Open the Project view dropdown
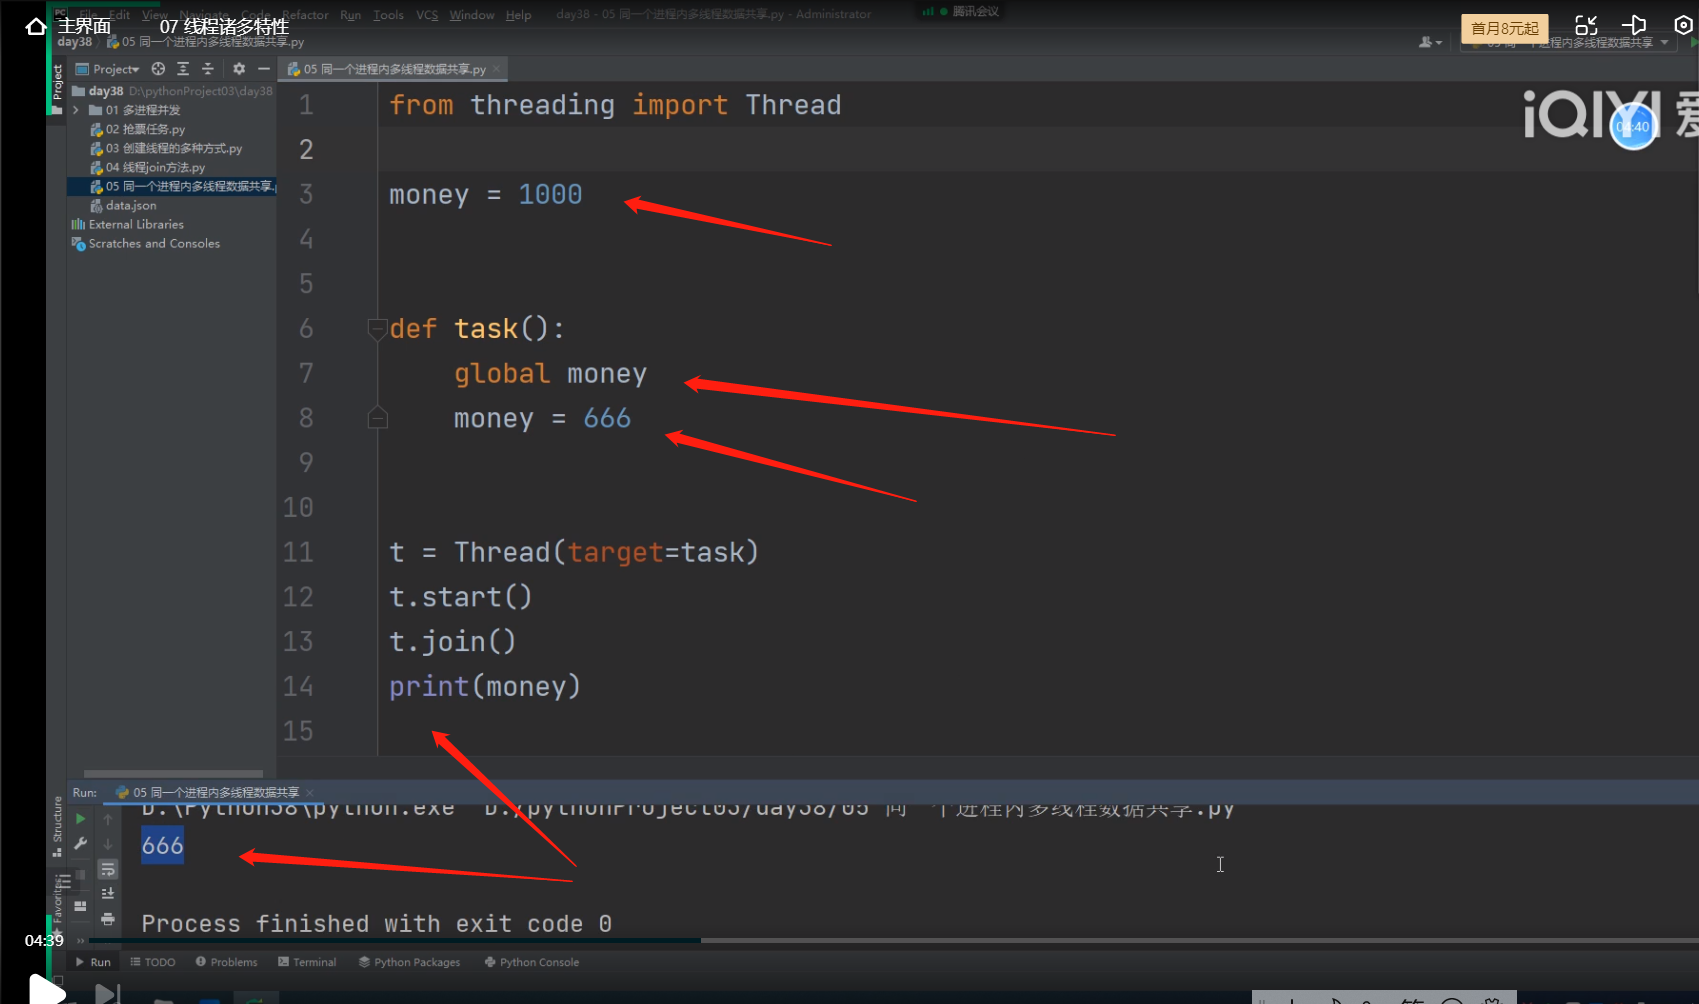 point(108,69)
